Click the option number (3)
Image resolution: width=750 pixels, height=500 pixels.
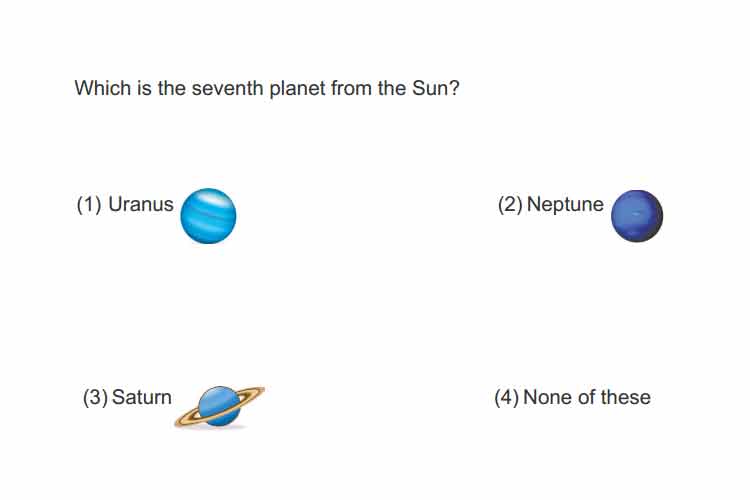point(95,398)
